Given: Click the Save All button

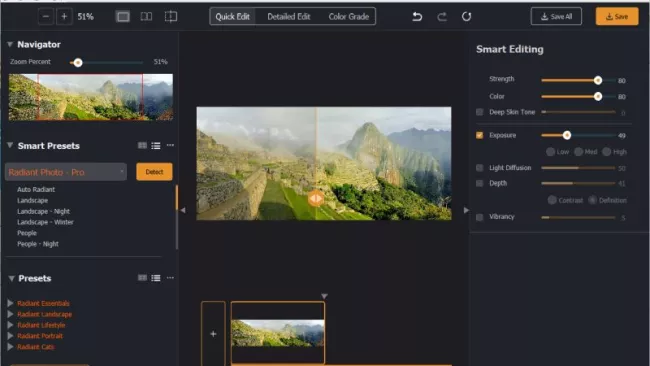Looking at the screenshot, I should click(556, 17).
